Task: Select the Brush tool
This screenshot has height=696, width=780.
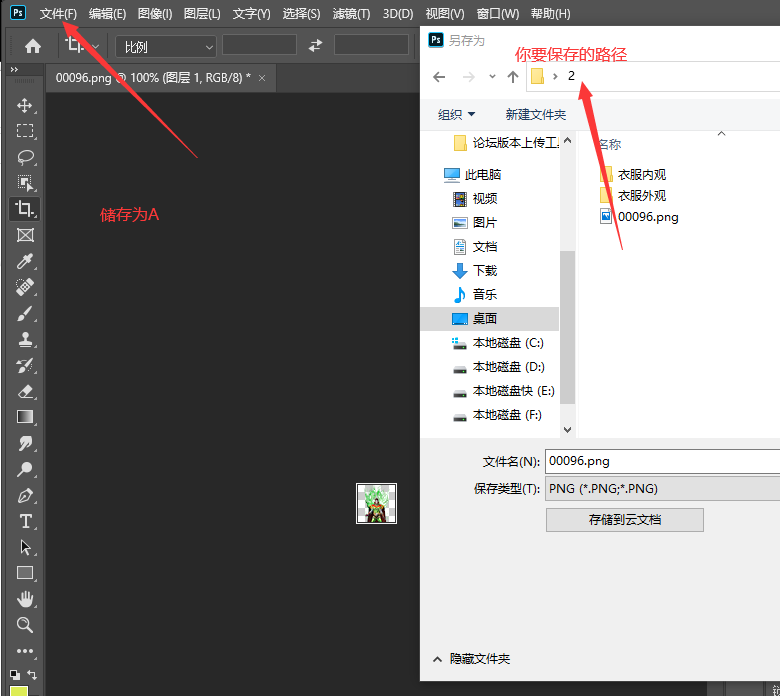Action: pyautogui.click(x=25, y=313)
